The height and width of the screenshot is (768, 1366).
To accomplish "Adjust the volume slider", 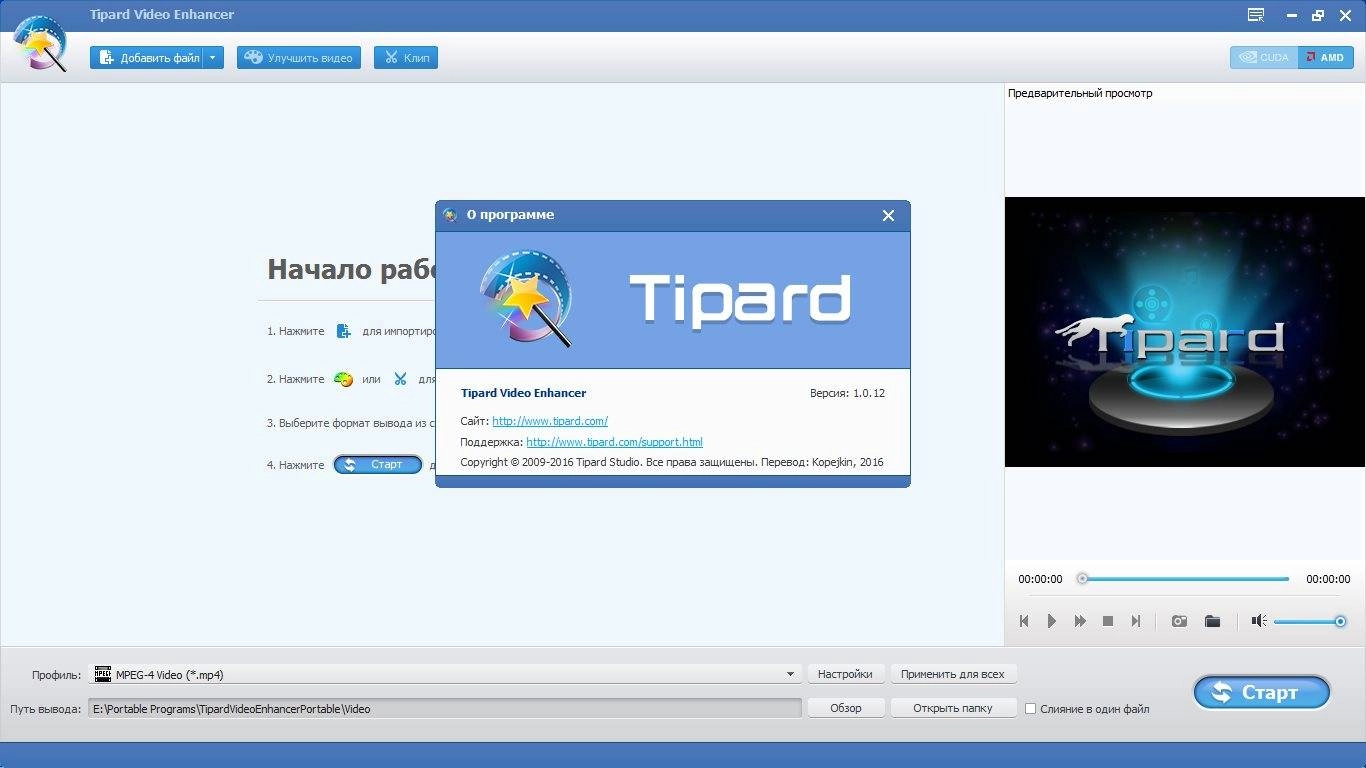I will [x=1310, y=622].
